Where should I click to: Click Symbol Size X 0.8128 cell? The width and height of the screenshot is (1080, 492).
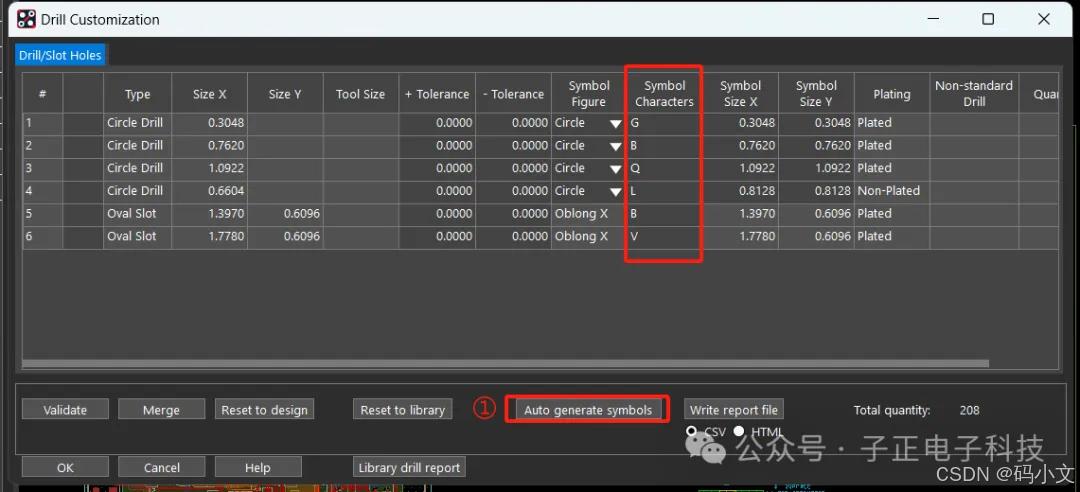pos(740,192)
